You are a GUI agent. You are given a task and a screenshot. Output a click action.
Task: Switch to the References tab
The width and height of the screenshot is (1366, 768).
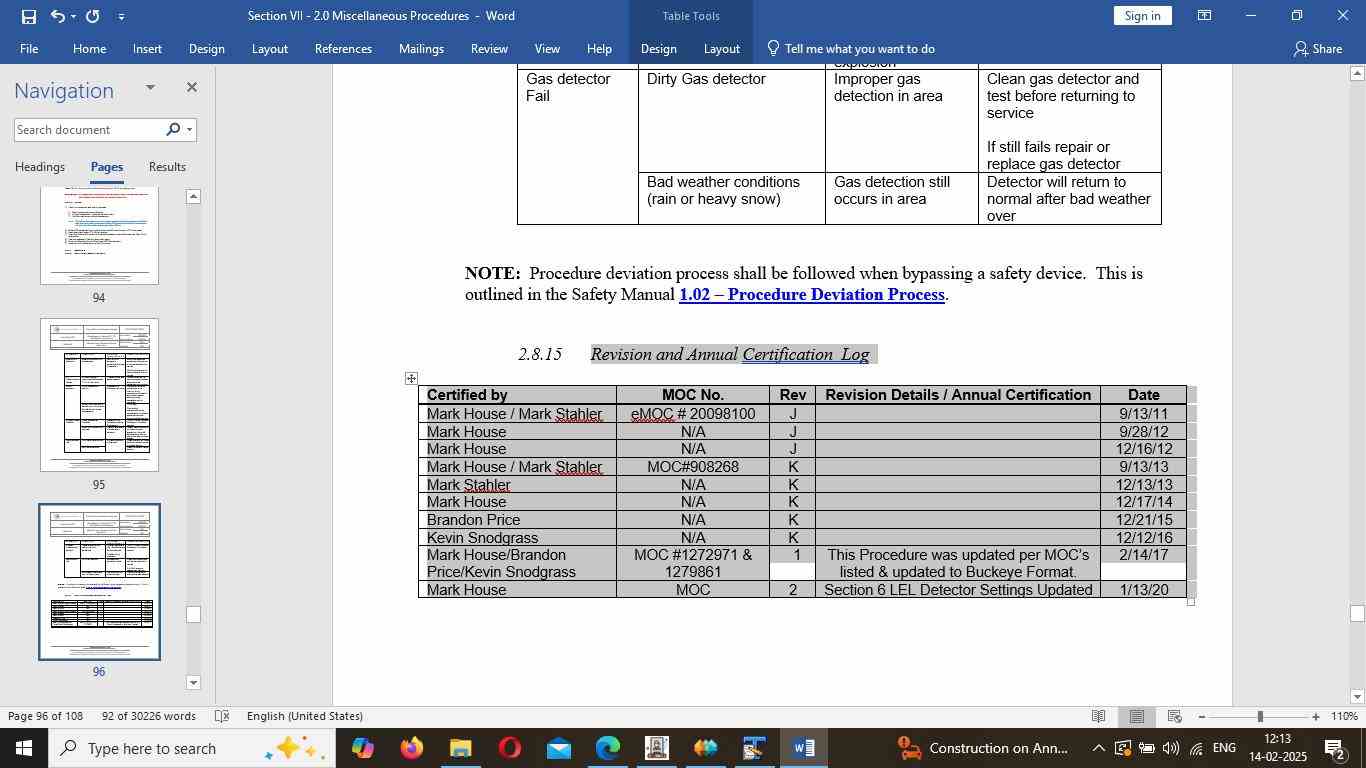pos(343,48)
